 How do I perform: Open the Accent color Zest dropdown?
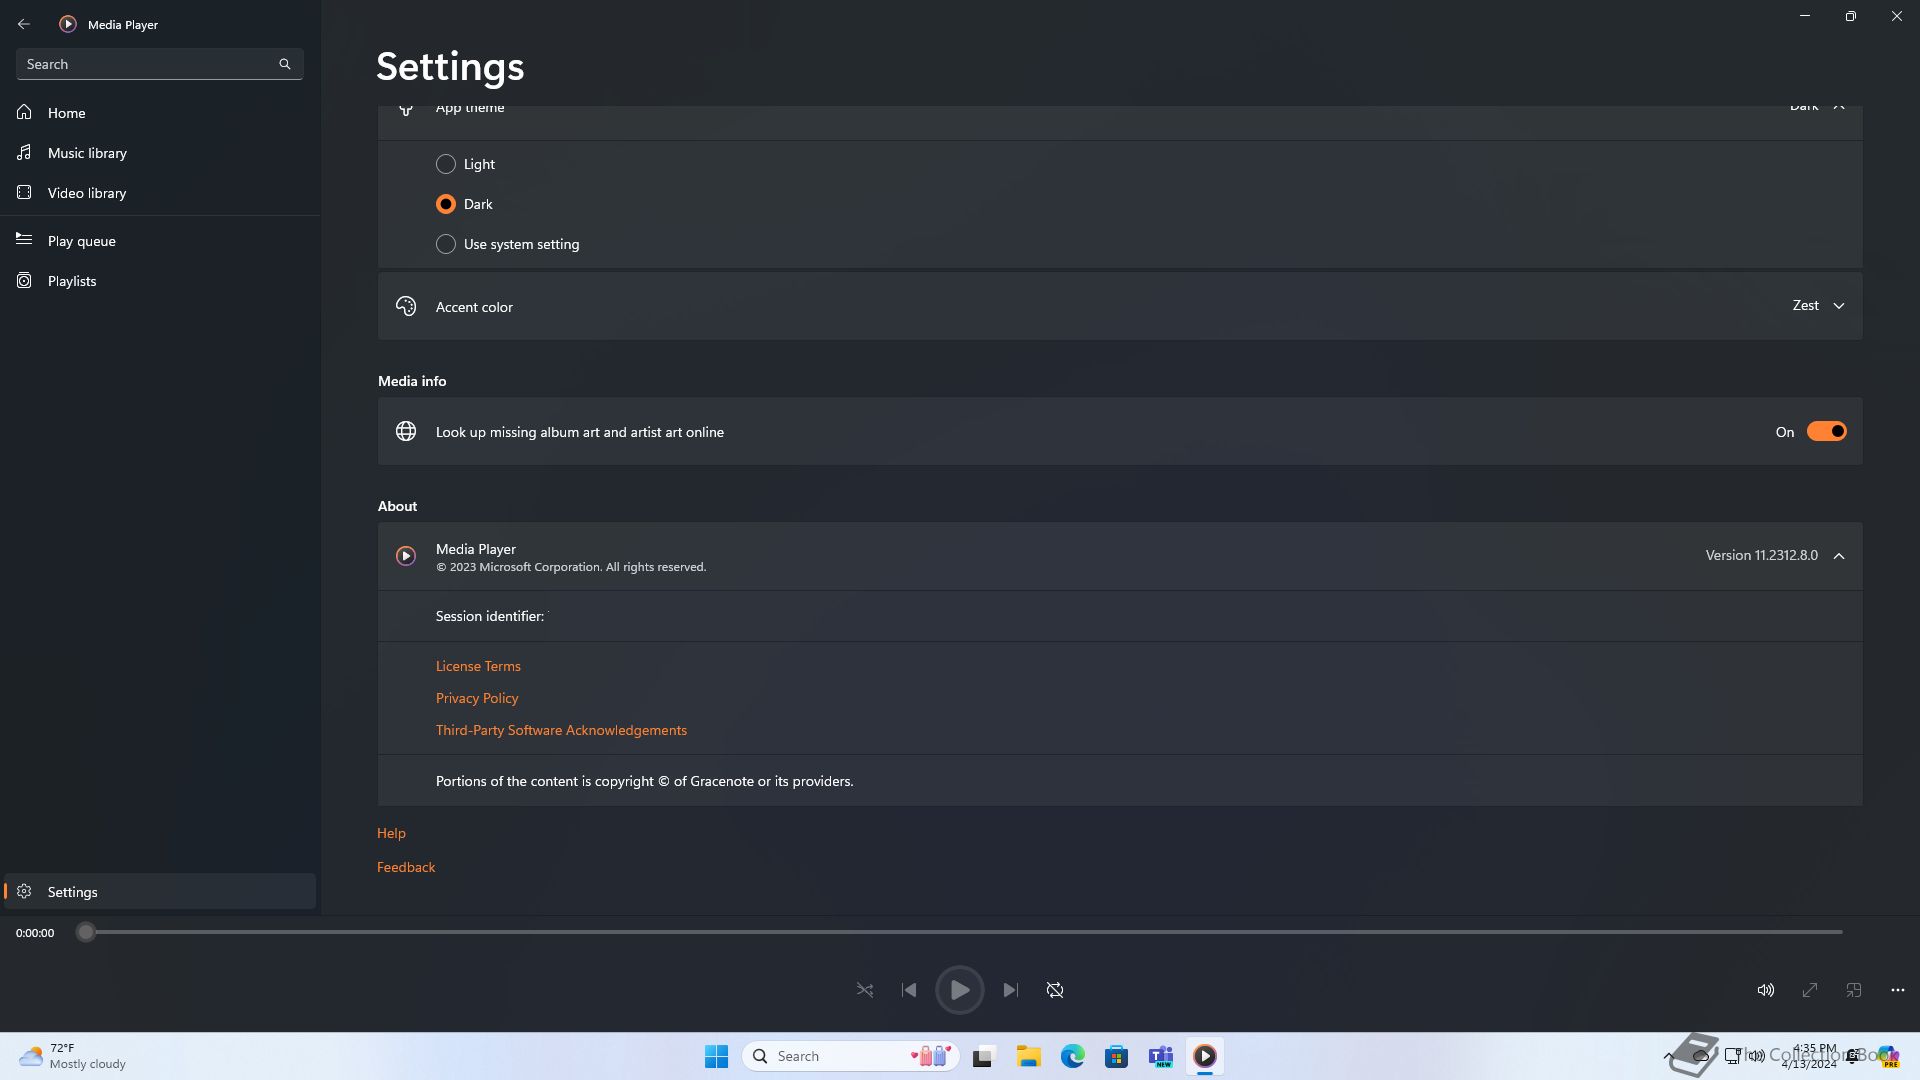pyautogui.click(x=1818, y=306)
